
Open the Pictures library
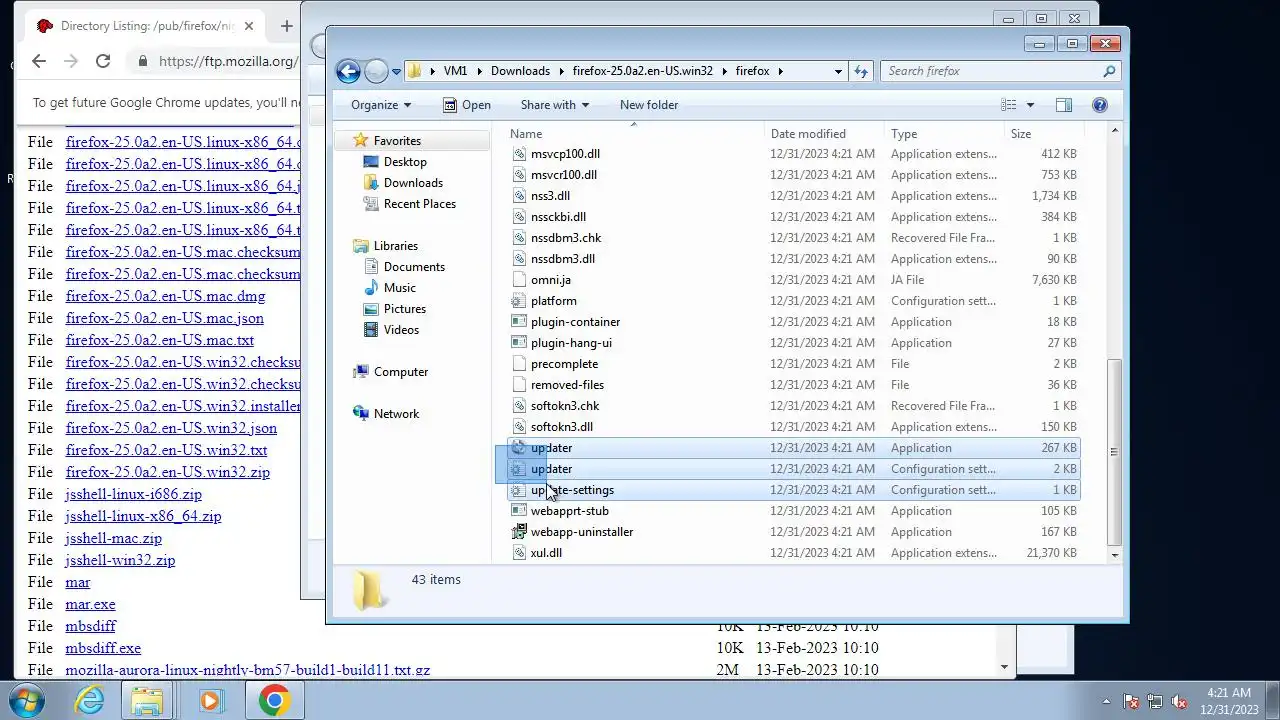pos(405,309)
